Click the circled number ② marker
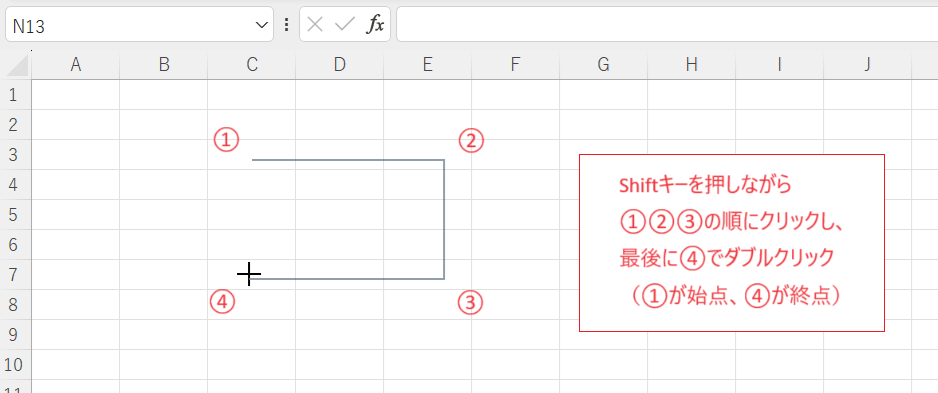 471,141
